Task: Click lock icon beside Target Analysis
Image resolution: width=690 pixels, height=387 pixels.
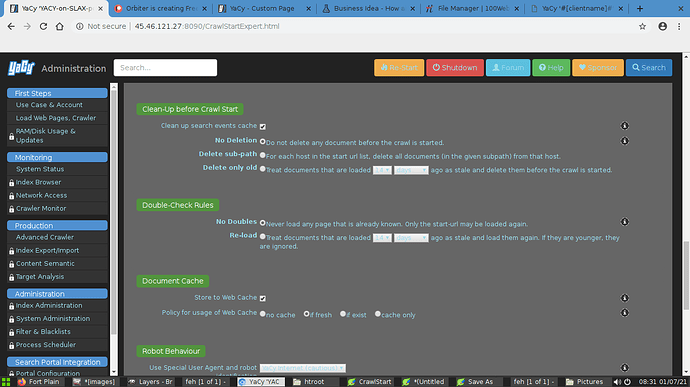Action: (x=11, y=277)
